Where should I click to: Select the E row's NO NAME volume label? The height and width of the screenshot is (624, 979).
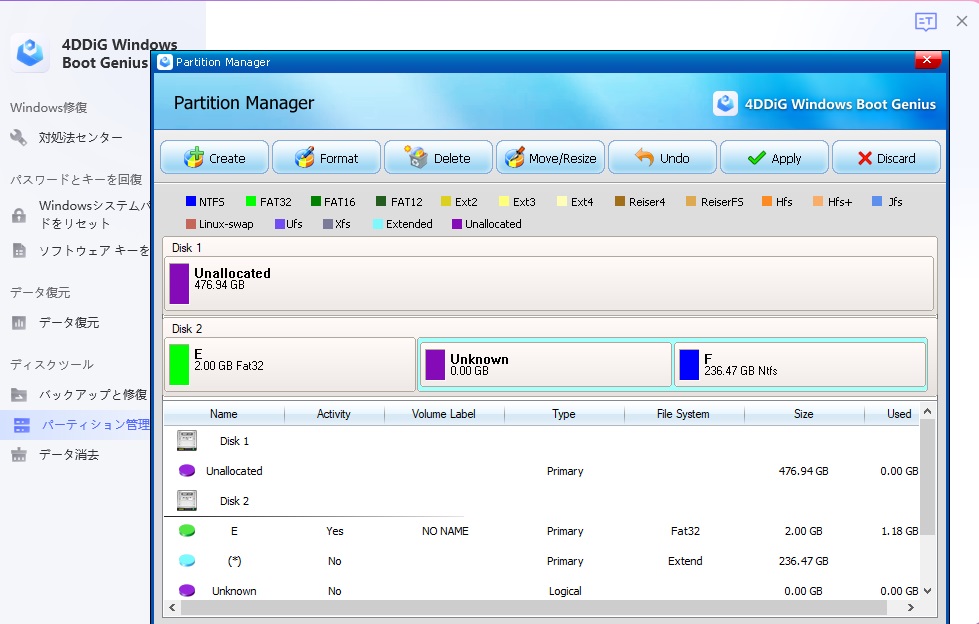coord(445,531)
